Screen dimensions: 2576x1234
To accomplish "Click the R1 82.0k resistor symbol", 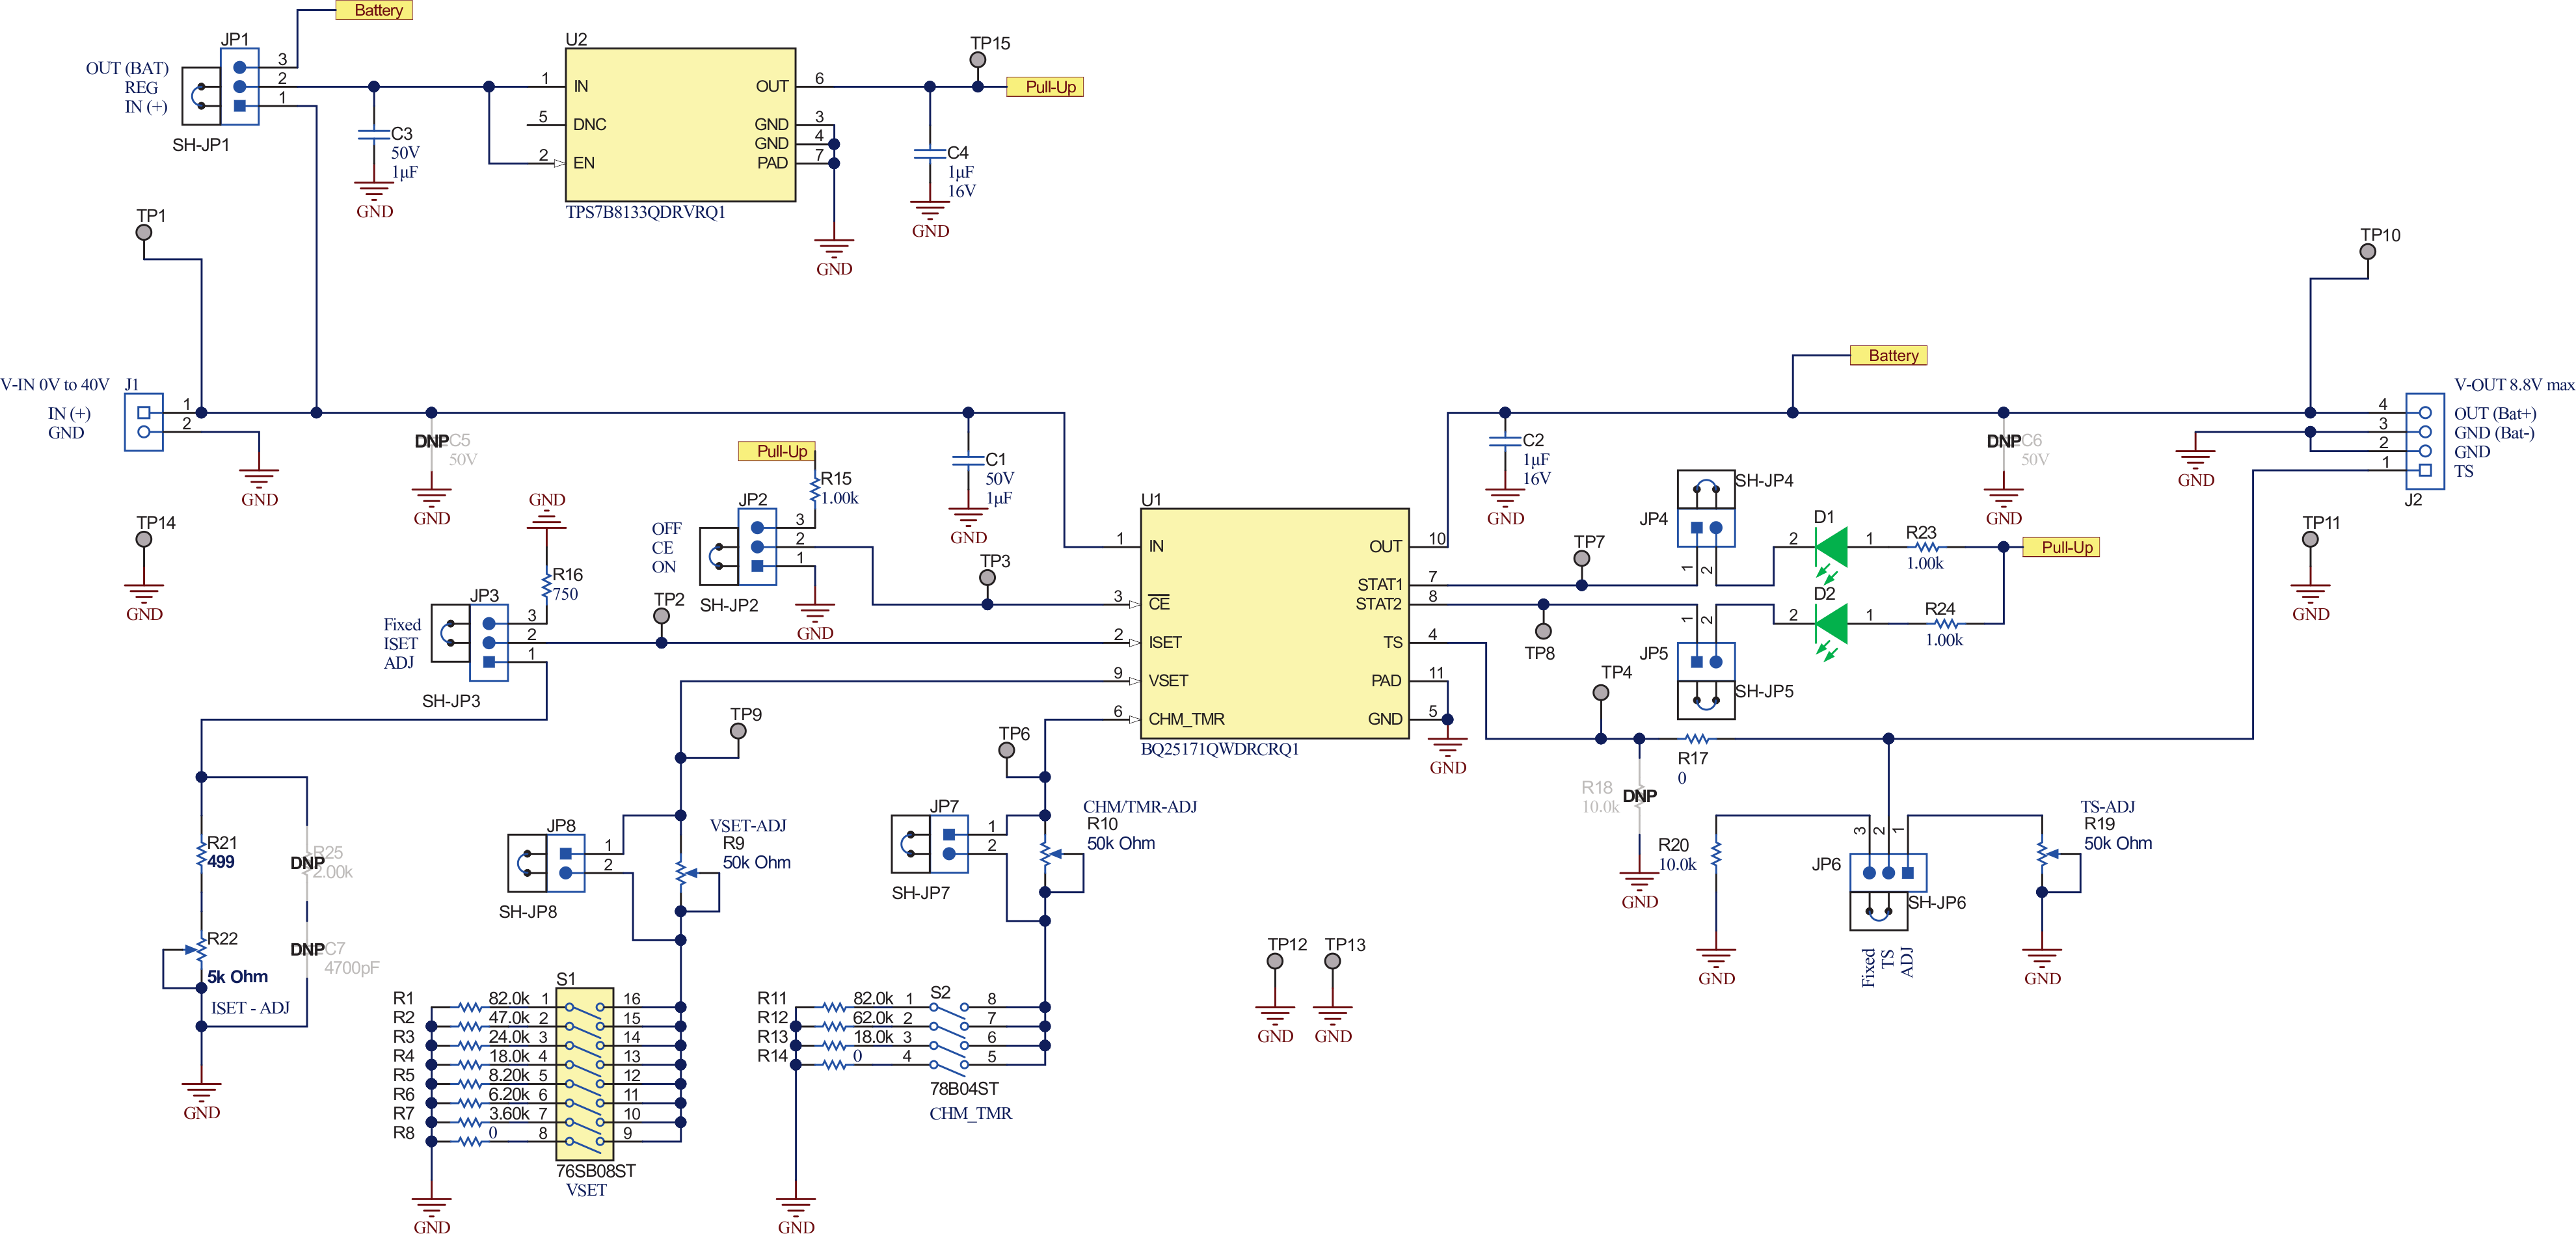I will click(470, 1007).
